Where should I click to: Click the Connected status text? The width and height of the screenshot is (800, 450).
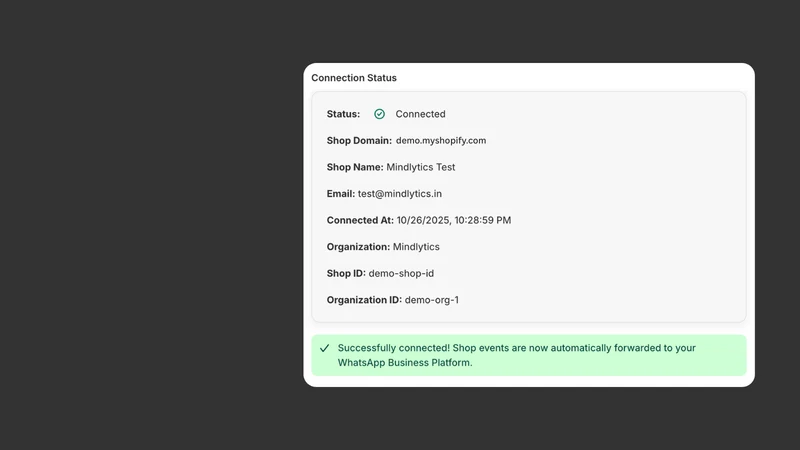pyautogui.click(x=420, y=114)
